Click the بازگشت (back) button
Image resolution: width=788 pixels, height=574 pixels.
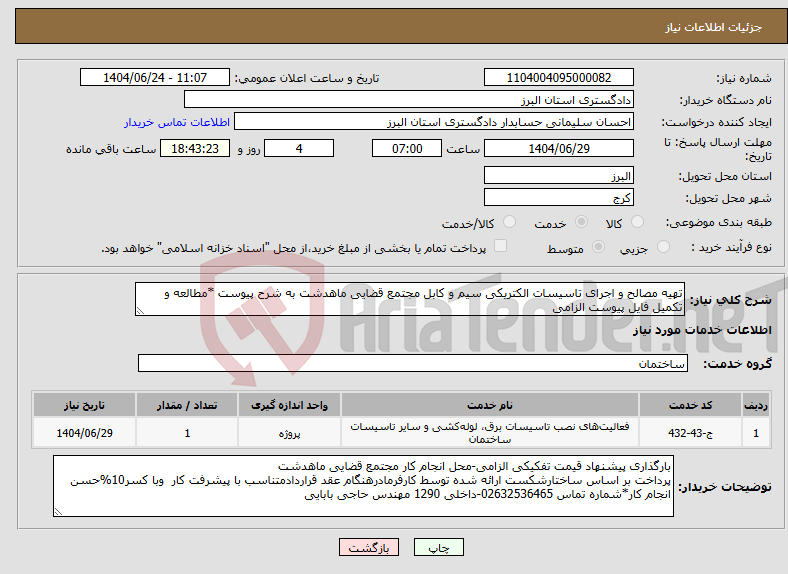tap(369, 547)
